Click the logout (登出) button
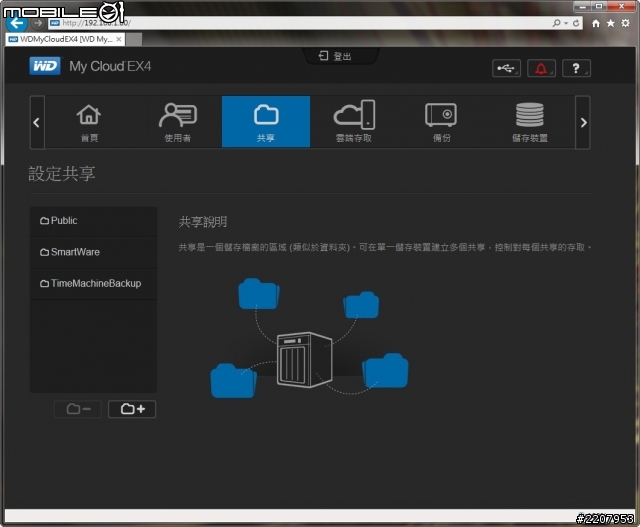The width and height of the screenshot is (640, 527). click(x=335, y=56)
